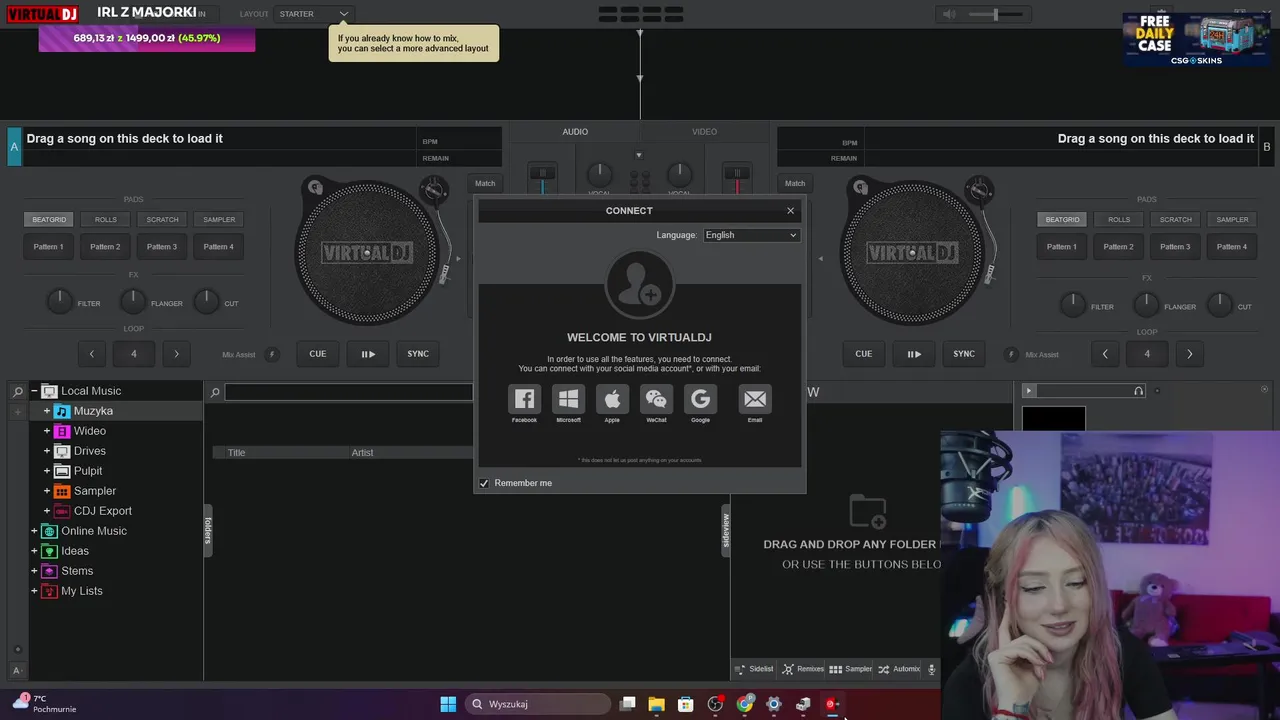The image size is (1280, 720).
Task: Click the Wideo folder icon
Action: point(62,431)
